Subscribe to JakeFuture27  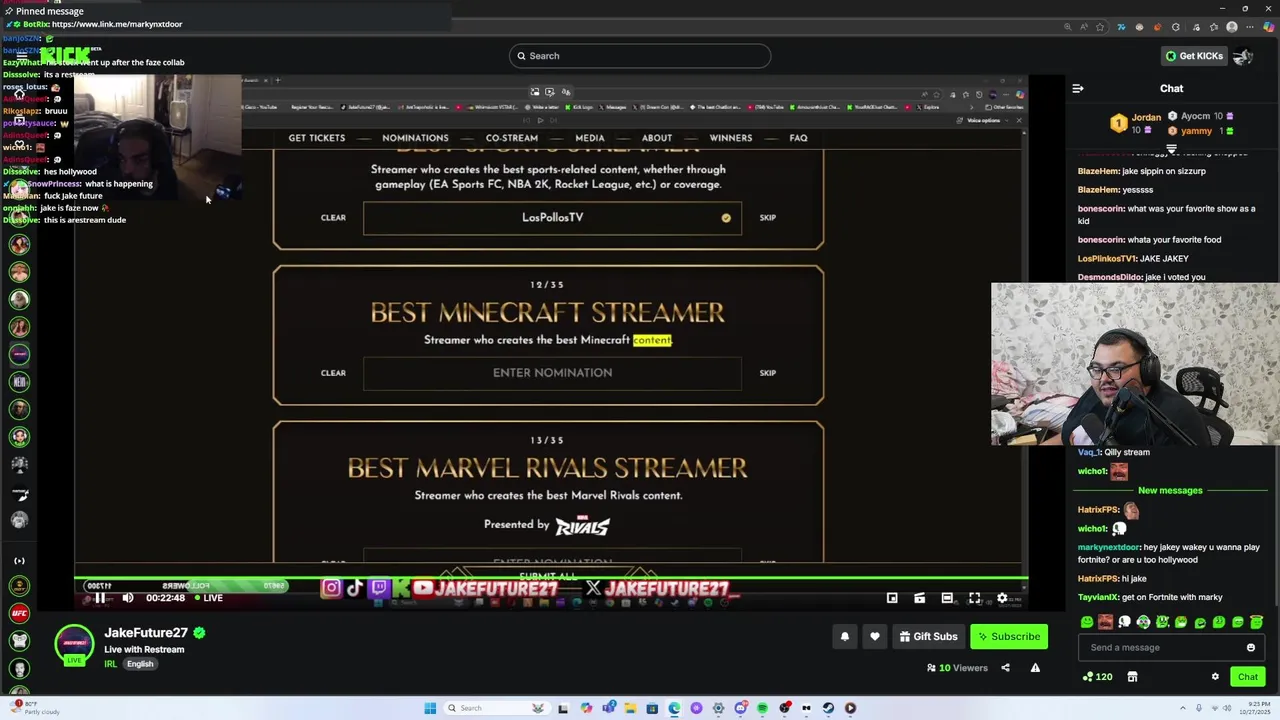1009,636
